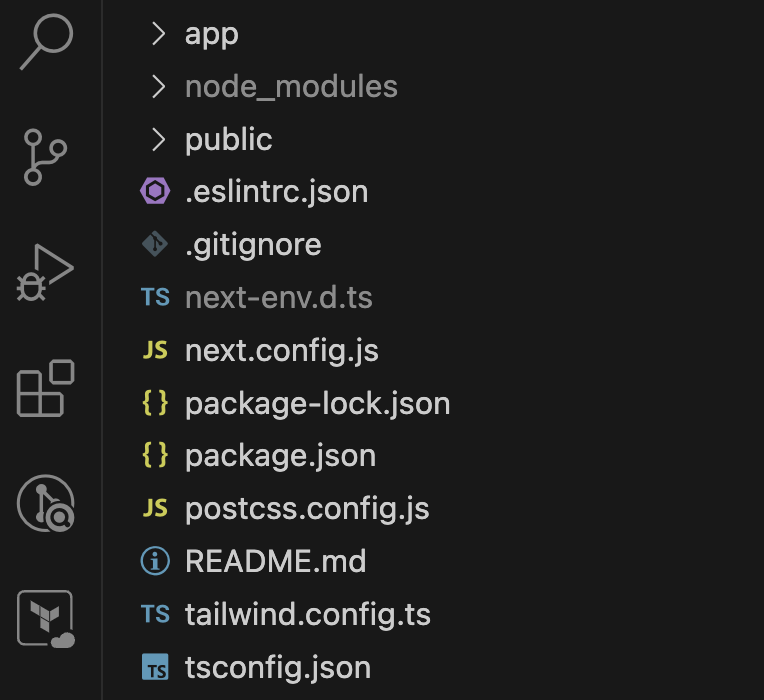This screenshot has width=764, height=700.
Task: Open tailwind.config.ts file
Action: 307,614
